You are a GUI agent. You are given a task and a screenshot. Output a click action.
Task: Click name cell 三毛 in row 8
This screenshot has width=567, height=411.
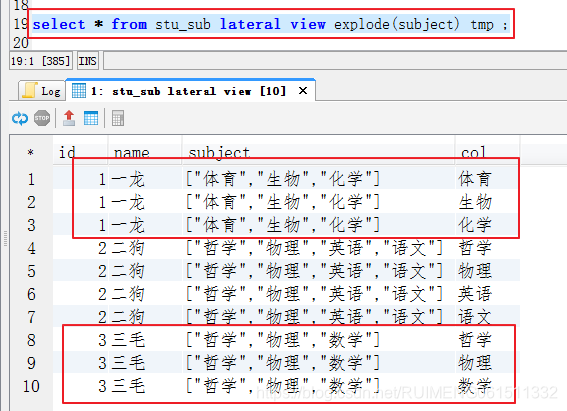[x=145, y=340]
